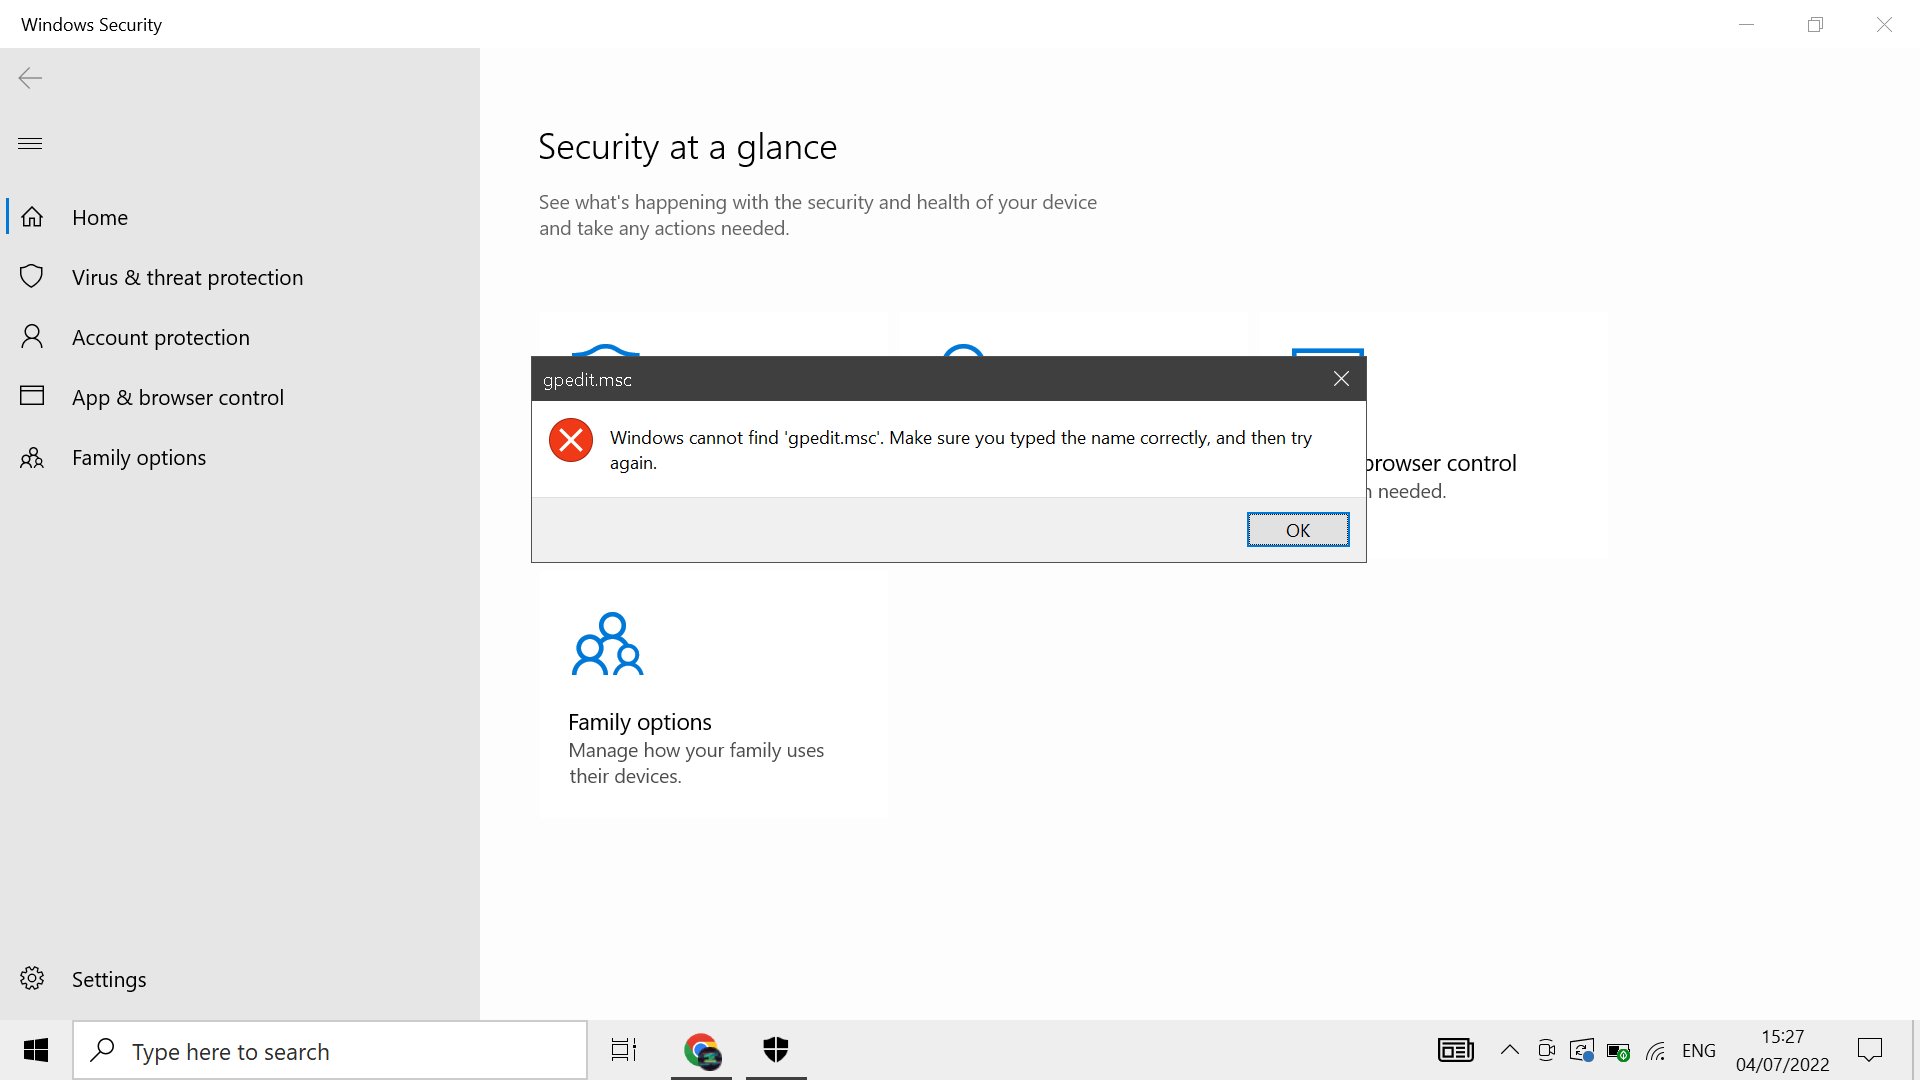Switch to Chrome in the taskbar
This screenshot has width=1920, height=1080.
click(701, 1050)
